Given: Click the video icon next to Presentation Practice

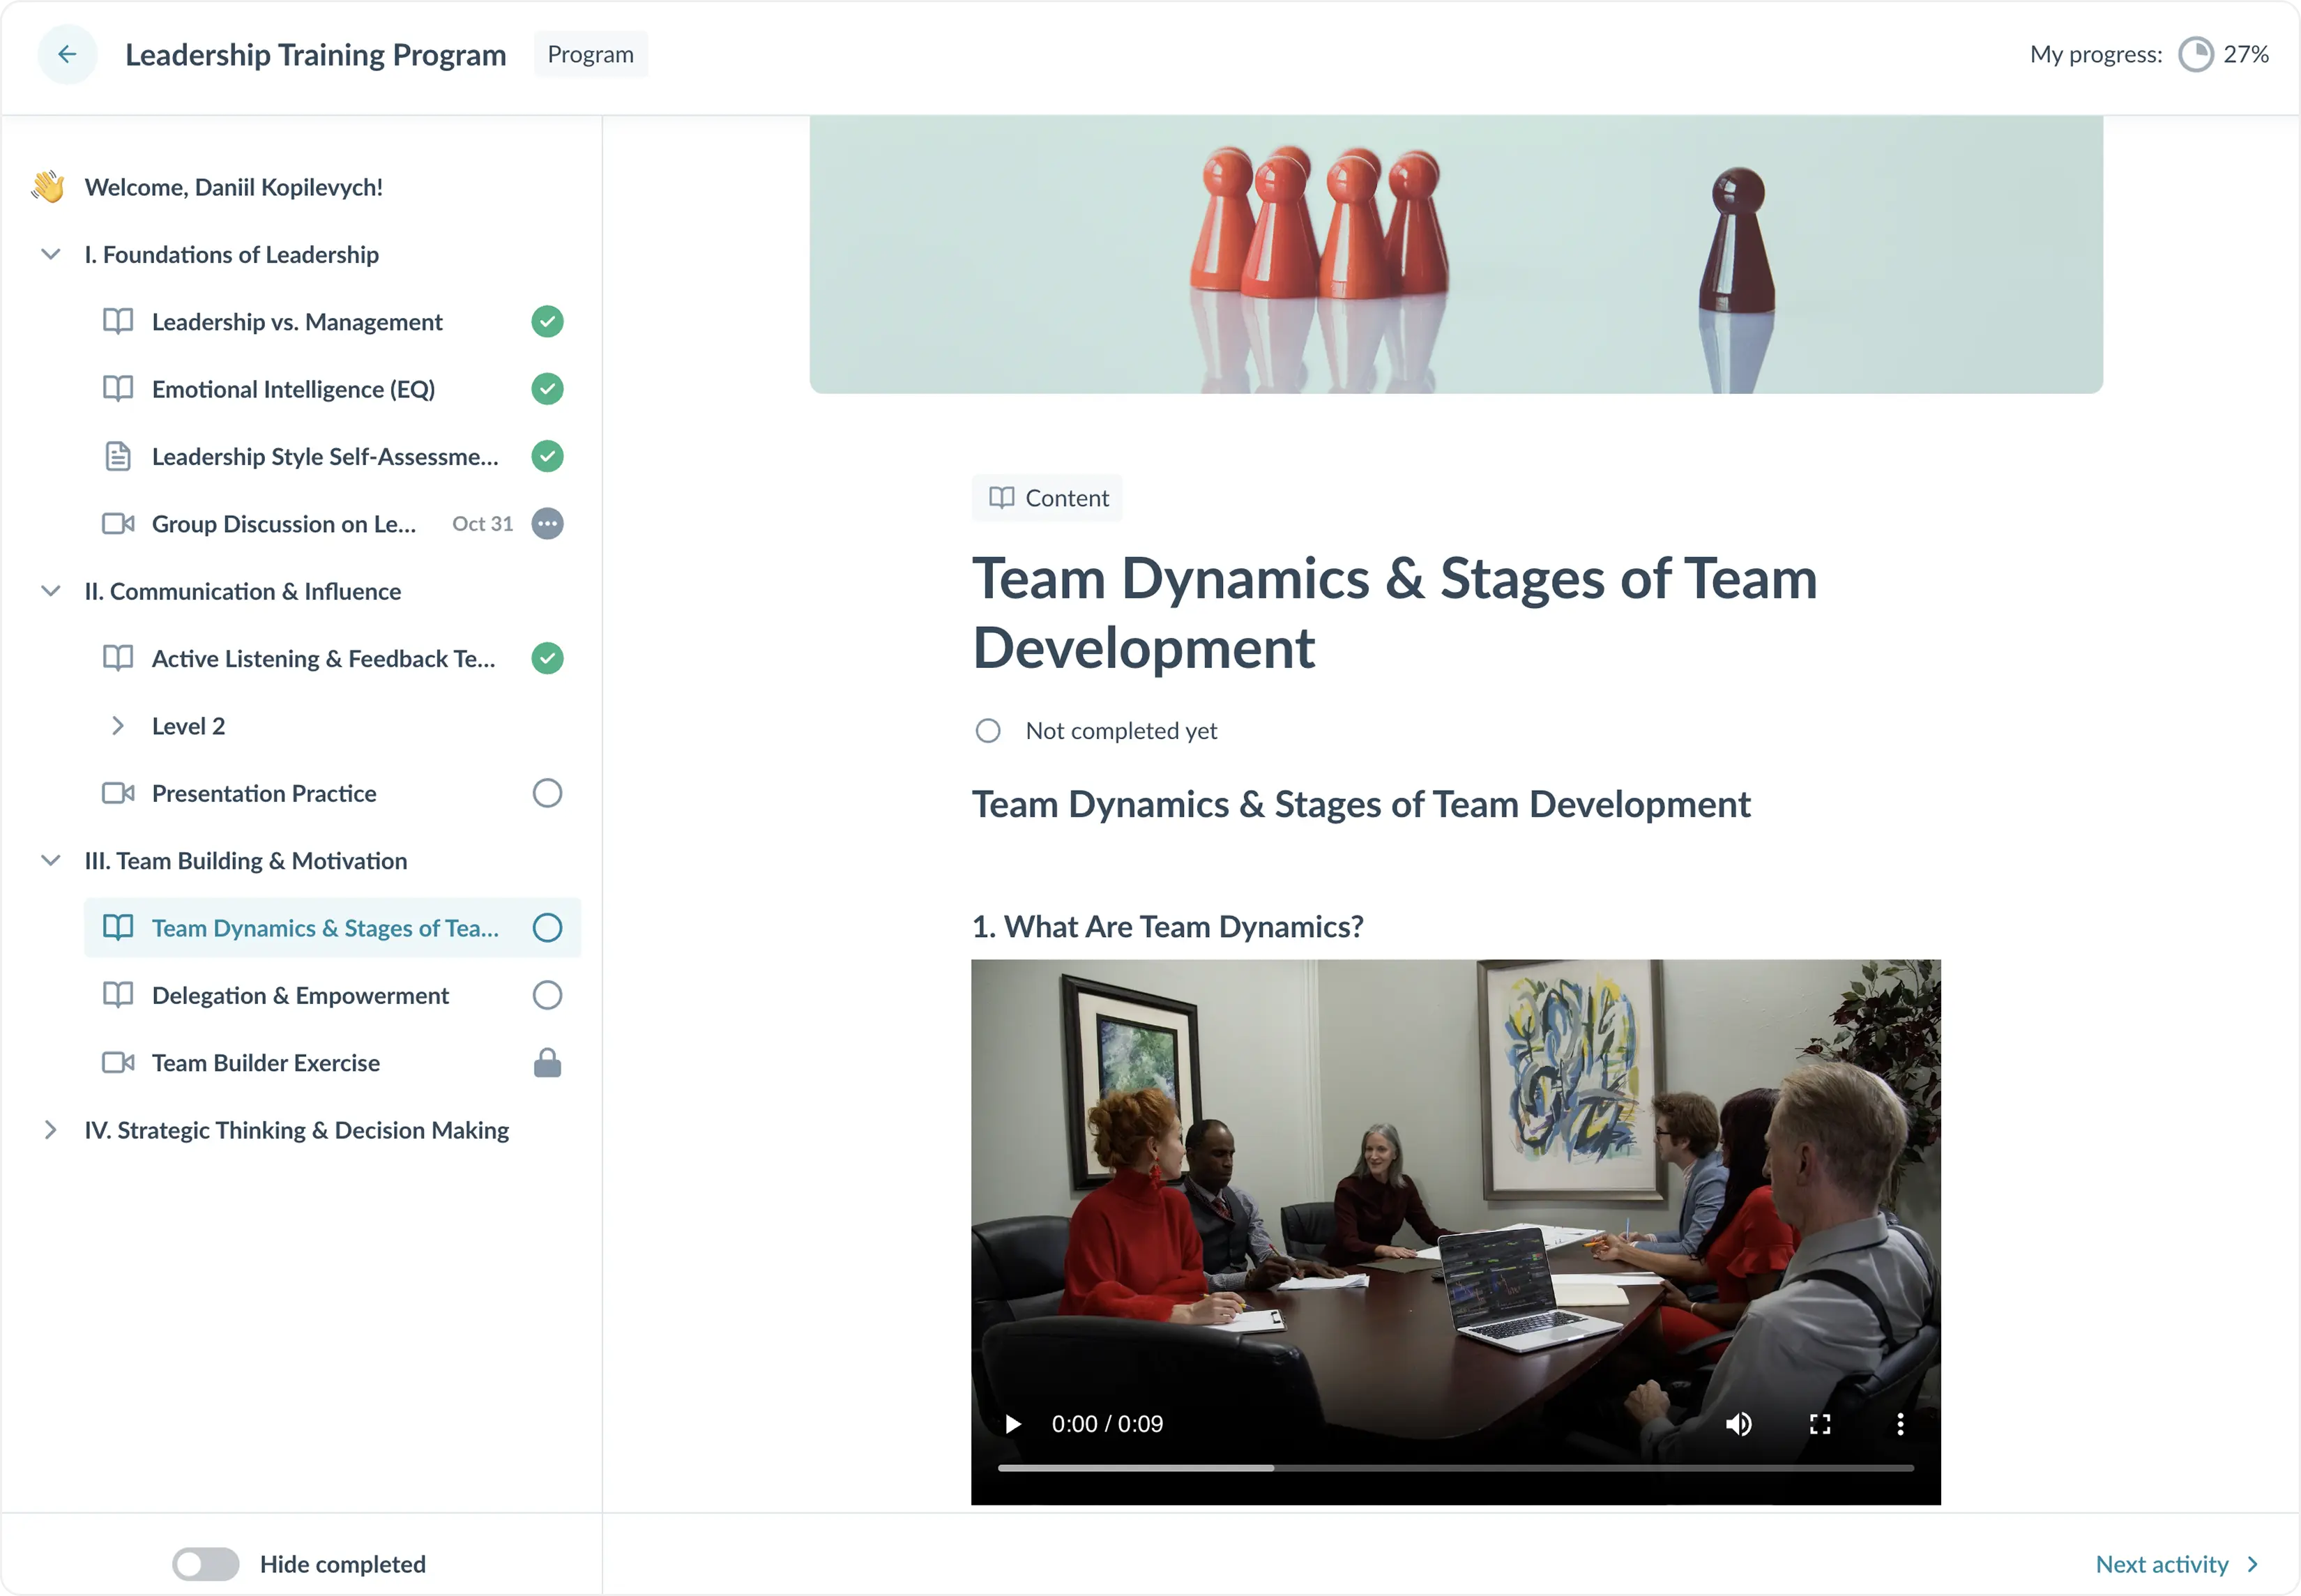Looking at the screenshot, I should [118, 793].
